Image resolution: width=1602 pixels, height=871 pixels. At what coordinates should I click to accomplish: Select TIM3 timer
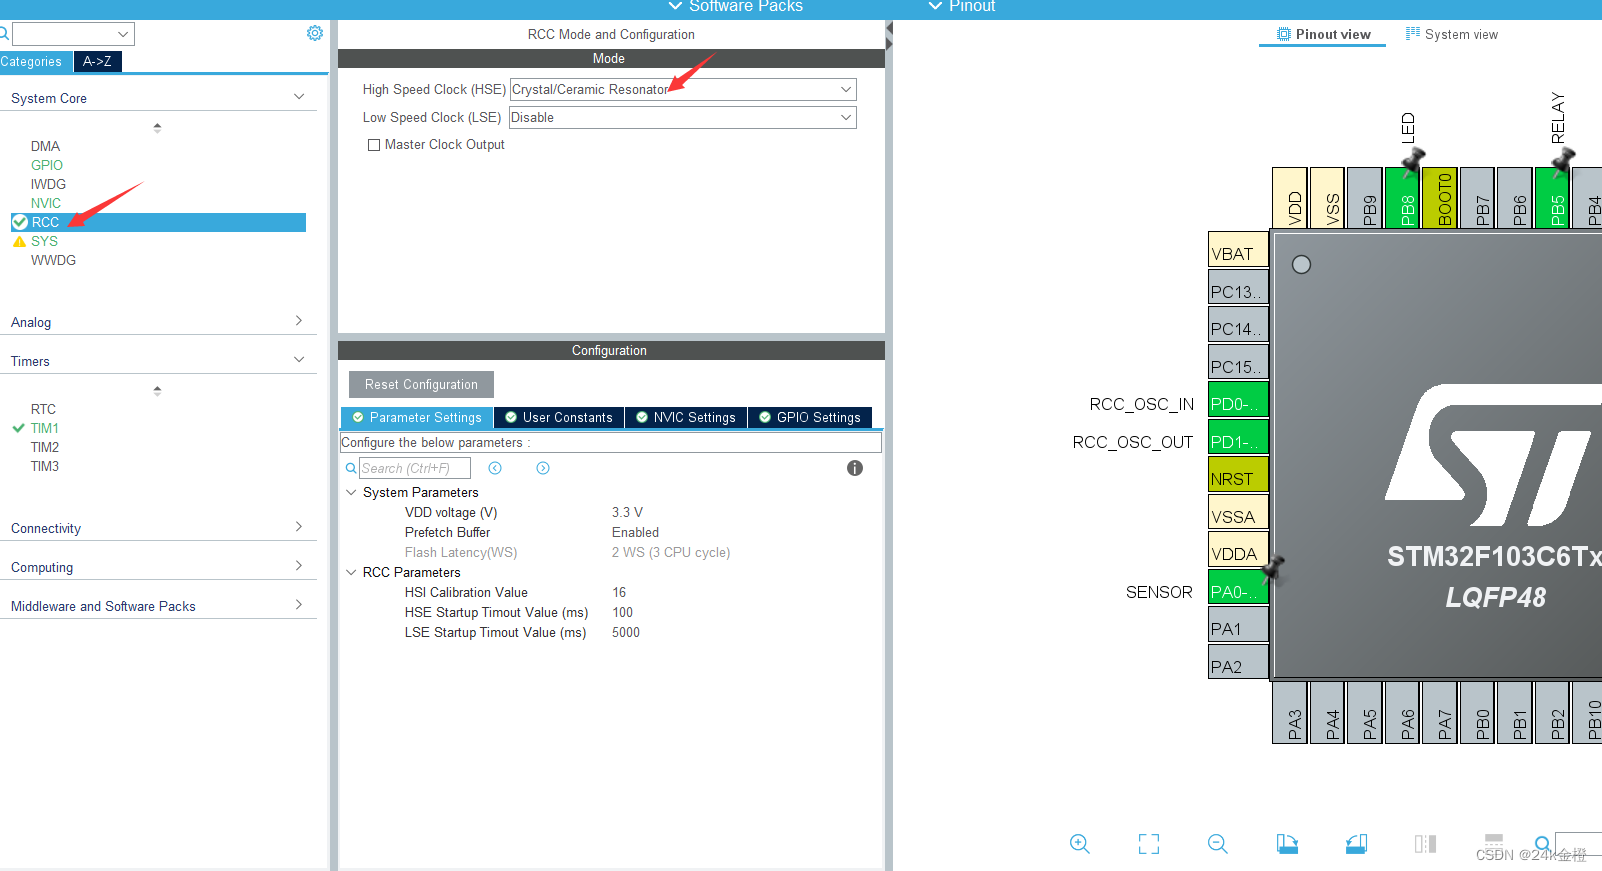click(44, 466)
